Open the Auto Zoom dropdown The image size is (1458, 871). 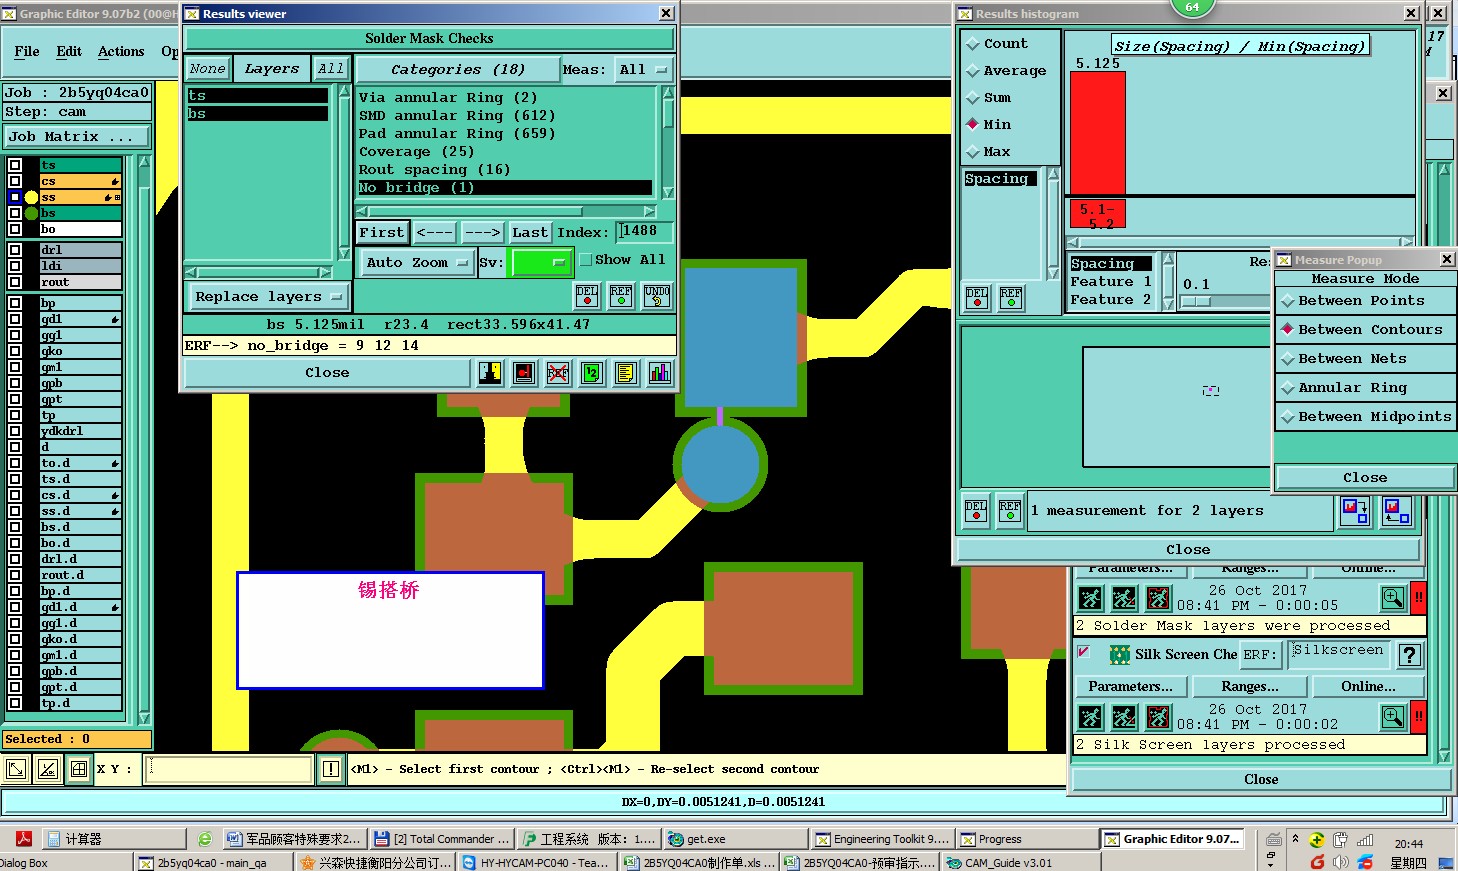pyautogui.click(x=416, y=263)
